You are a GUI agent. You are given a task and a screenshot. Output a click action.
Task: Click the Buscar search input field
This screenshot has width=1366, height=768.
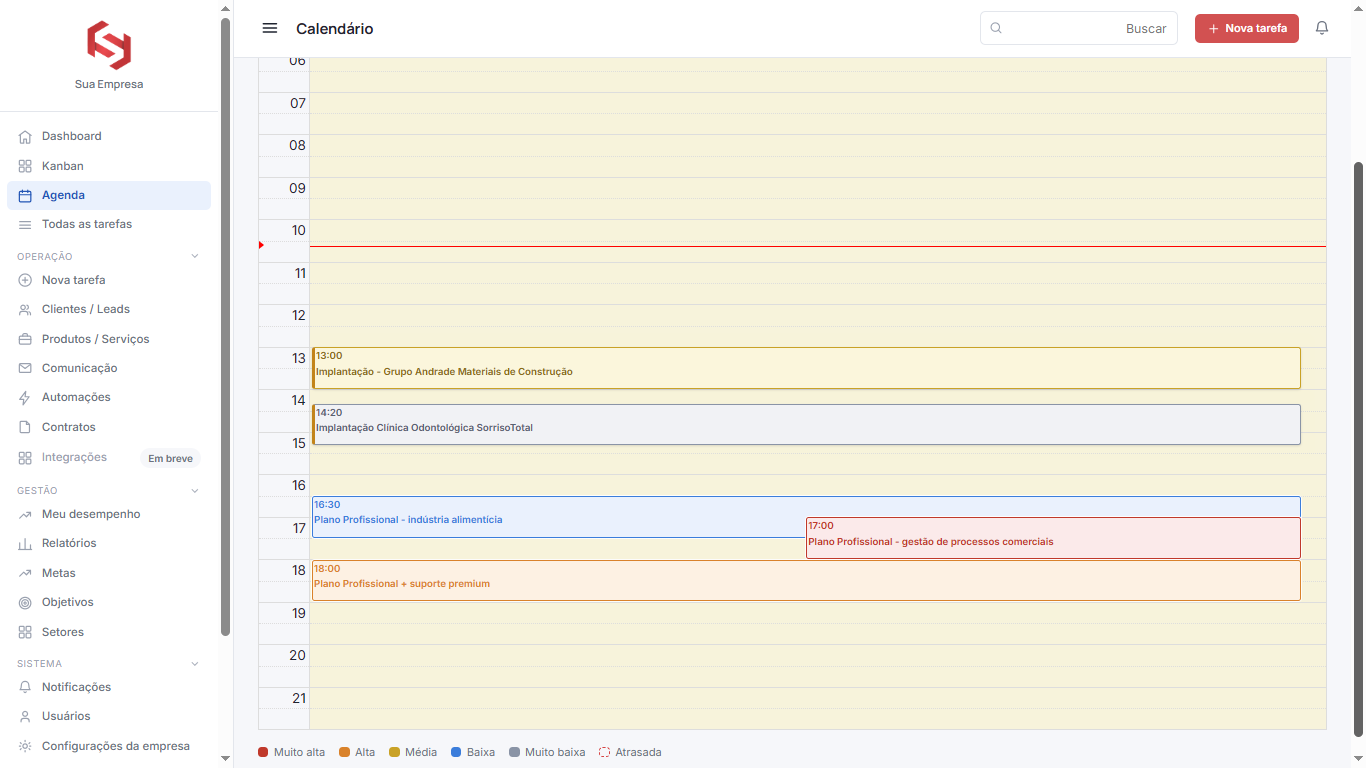click(x=1079, y=28)
